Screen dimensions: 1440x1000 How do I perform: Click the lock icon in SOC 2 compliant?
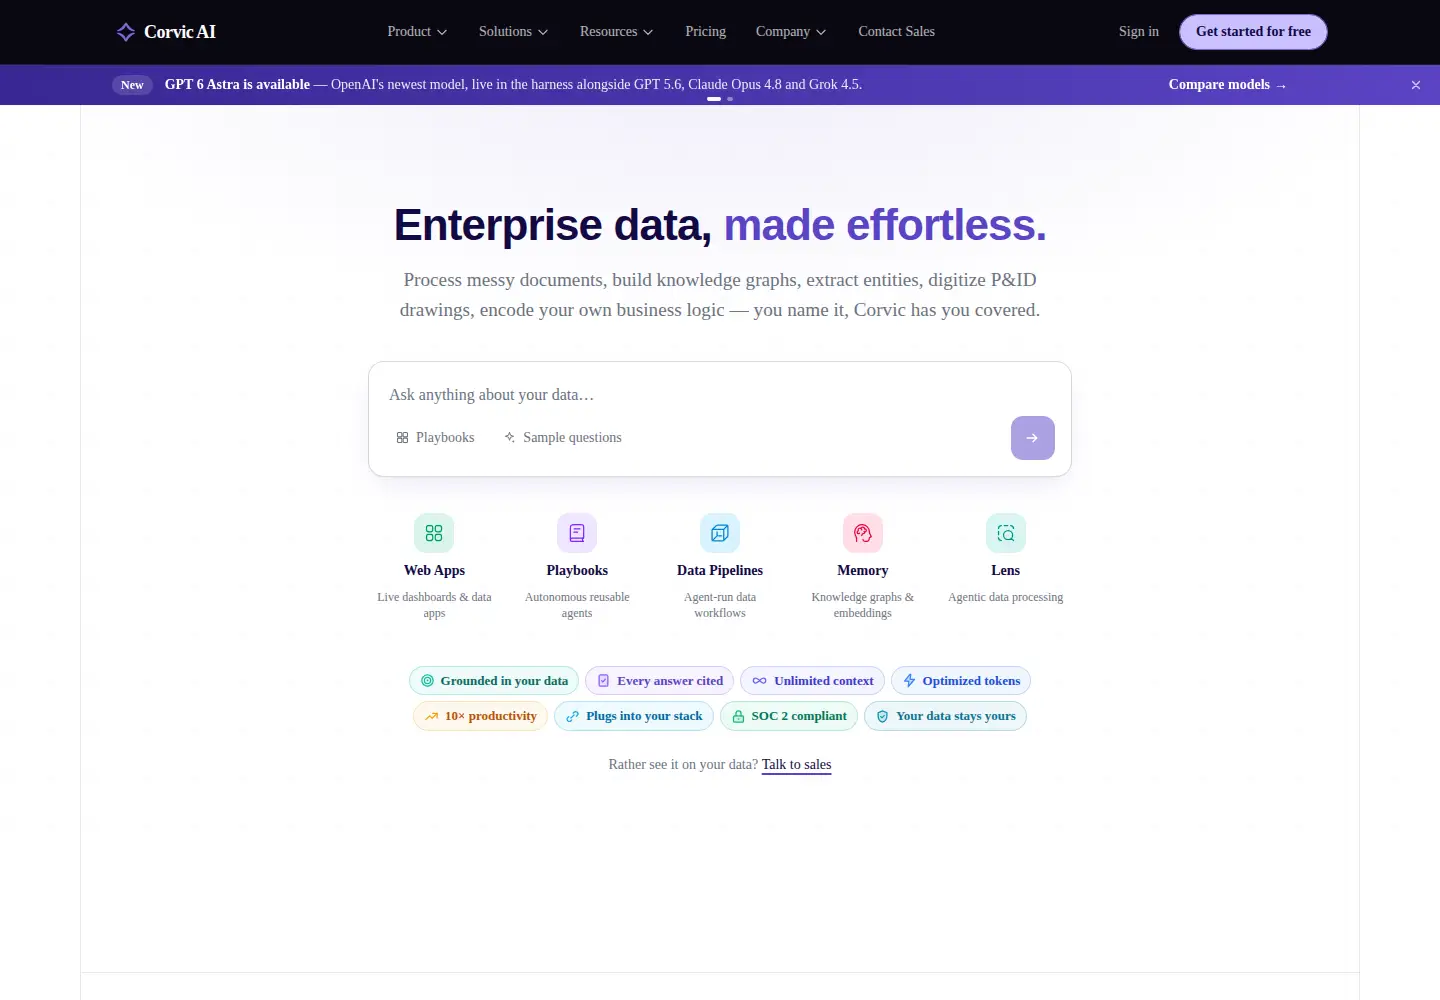tap(738, 716)
